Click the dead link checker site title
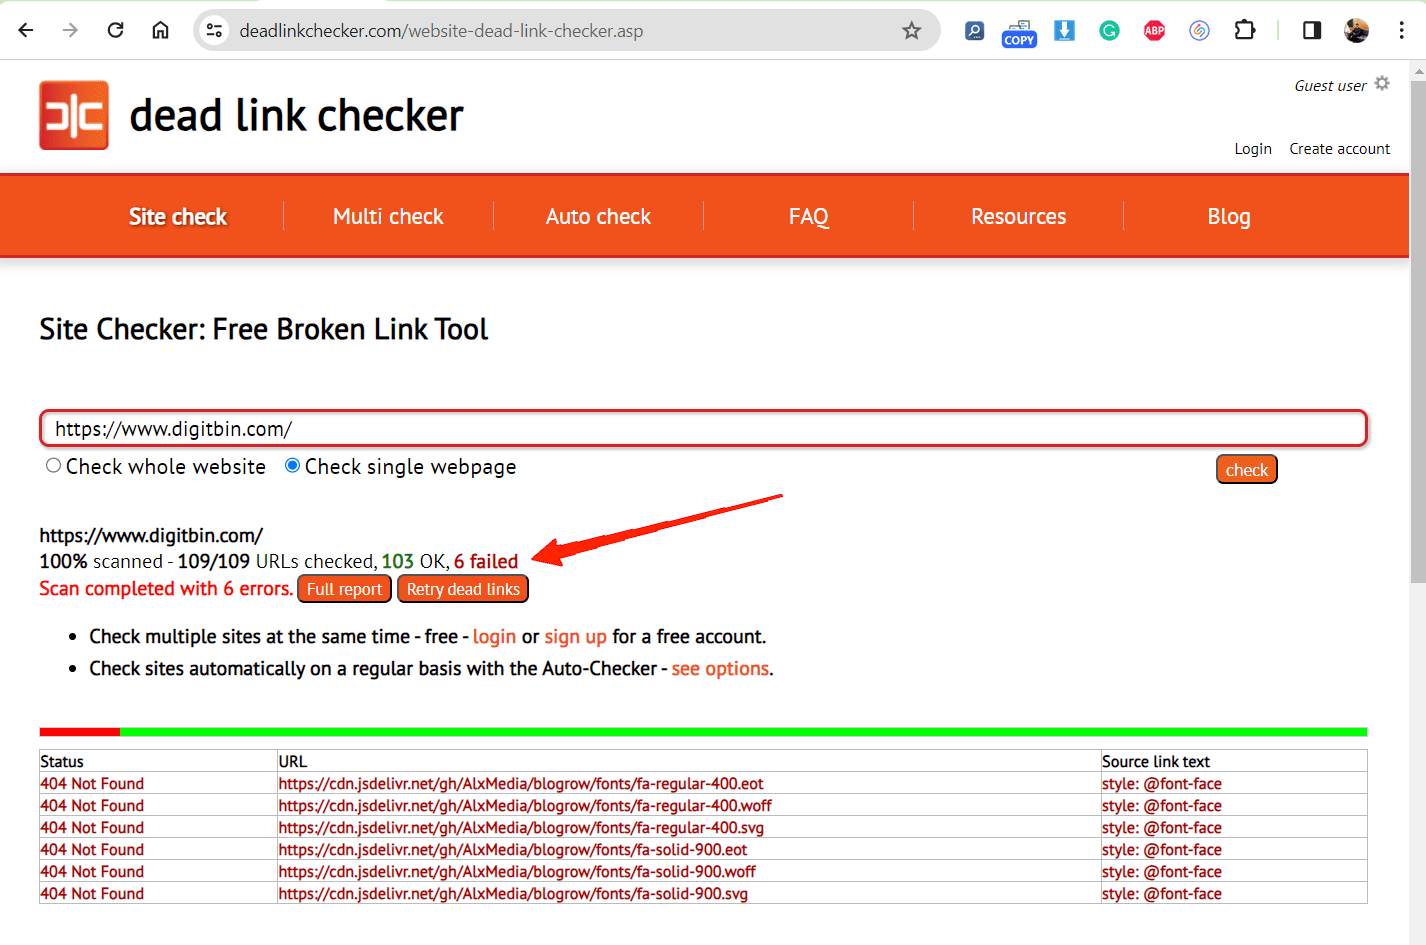This screenshot has width=1426, height=945. [297, 116]
